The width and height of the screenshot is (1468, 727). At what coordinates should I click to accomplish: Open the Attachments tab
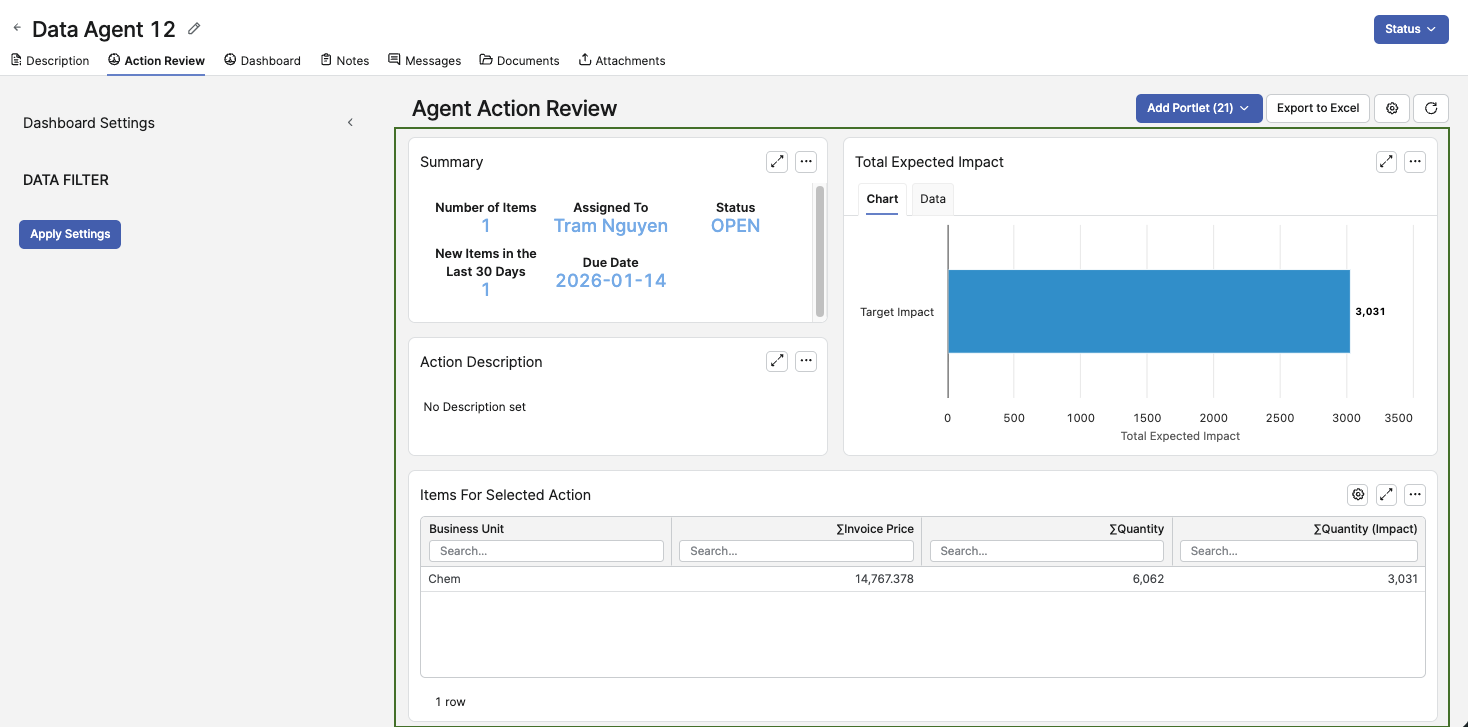(621, 61)
